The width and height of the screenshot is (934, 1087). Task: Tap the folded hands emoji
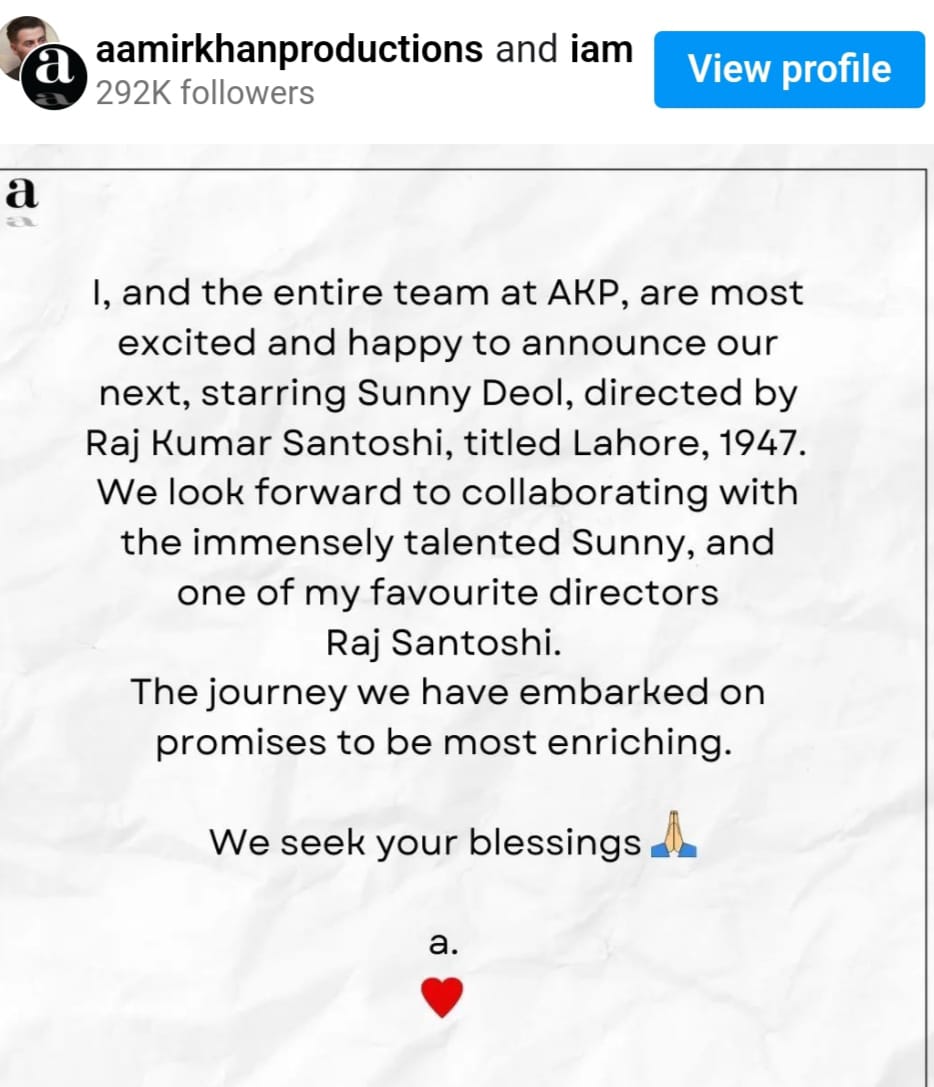click(673, 841)
